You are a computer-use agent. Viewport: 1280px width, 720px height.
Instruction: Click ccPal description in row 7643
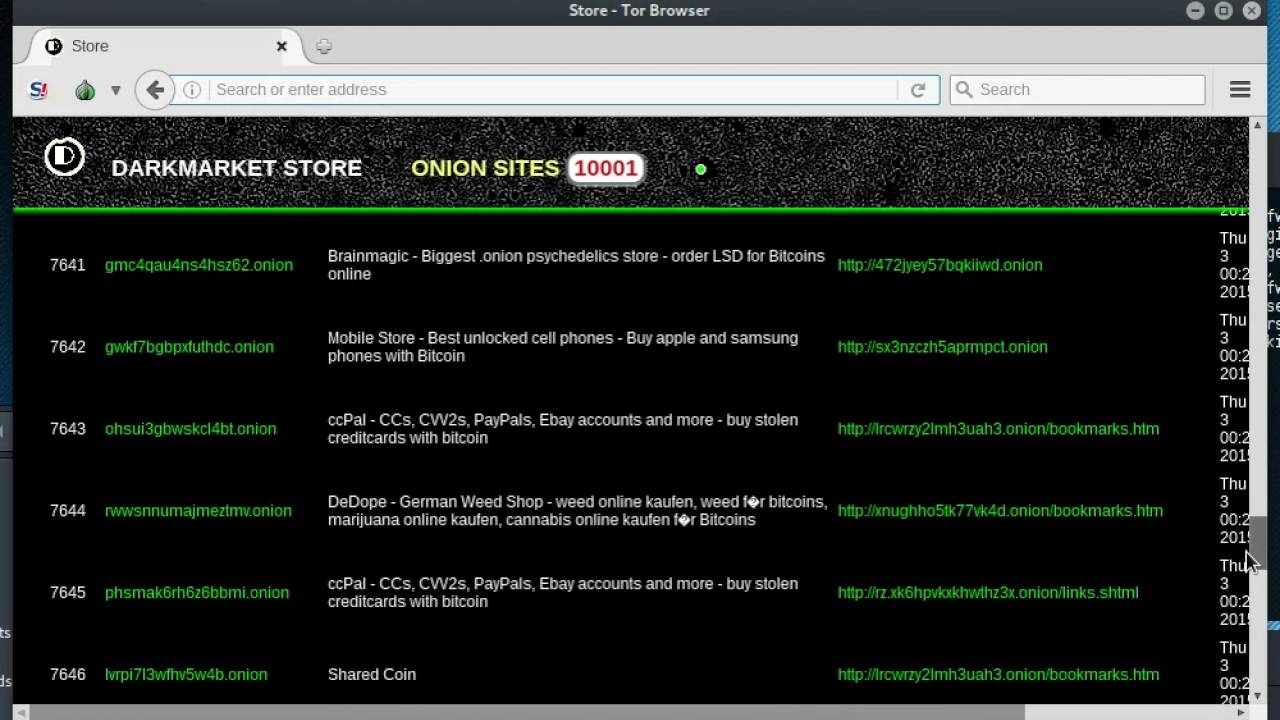coord(563,429)
